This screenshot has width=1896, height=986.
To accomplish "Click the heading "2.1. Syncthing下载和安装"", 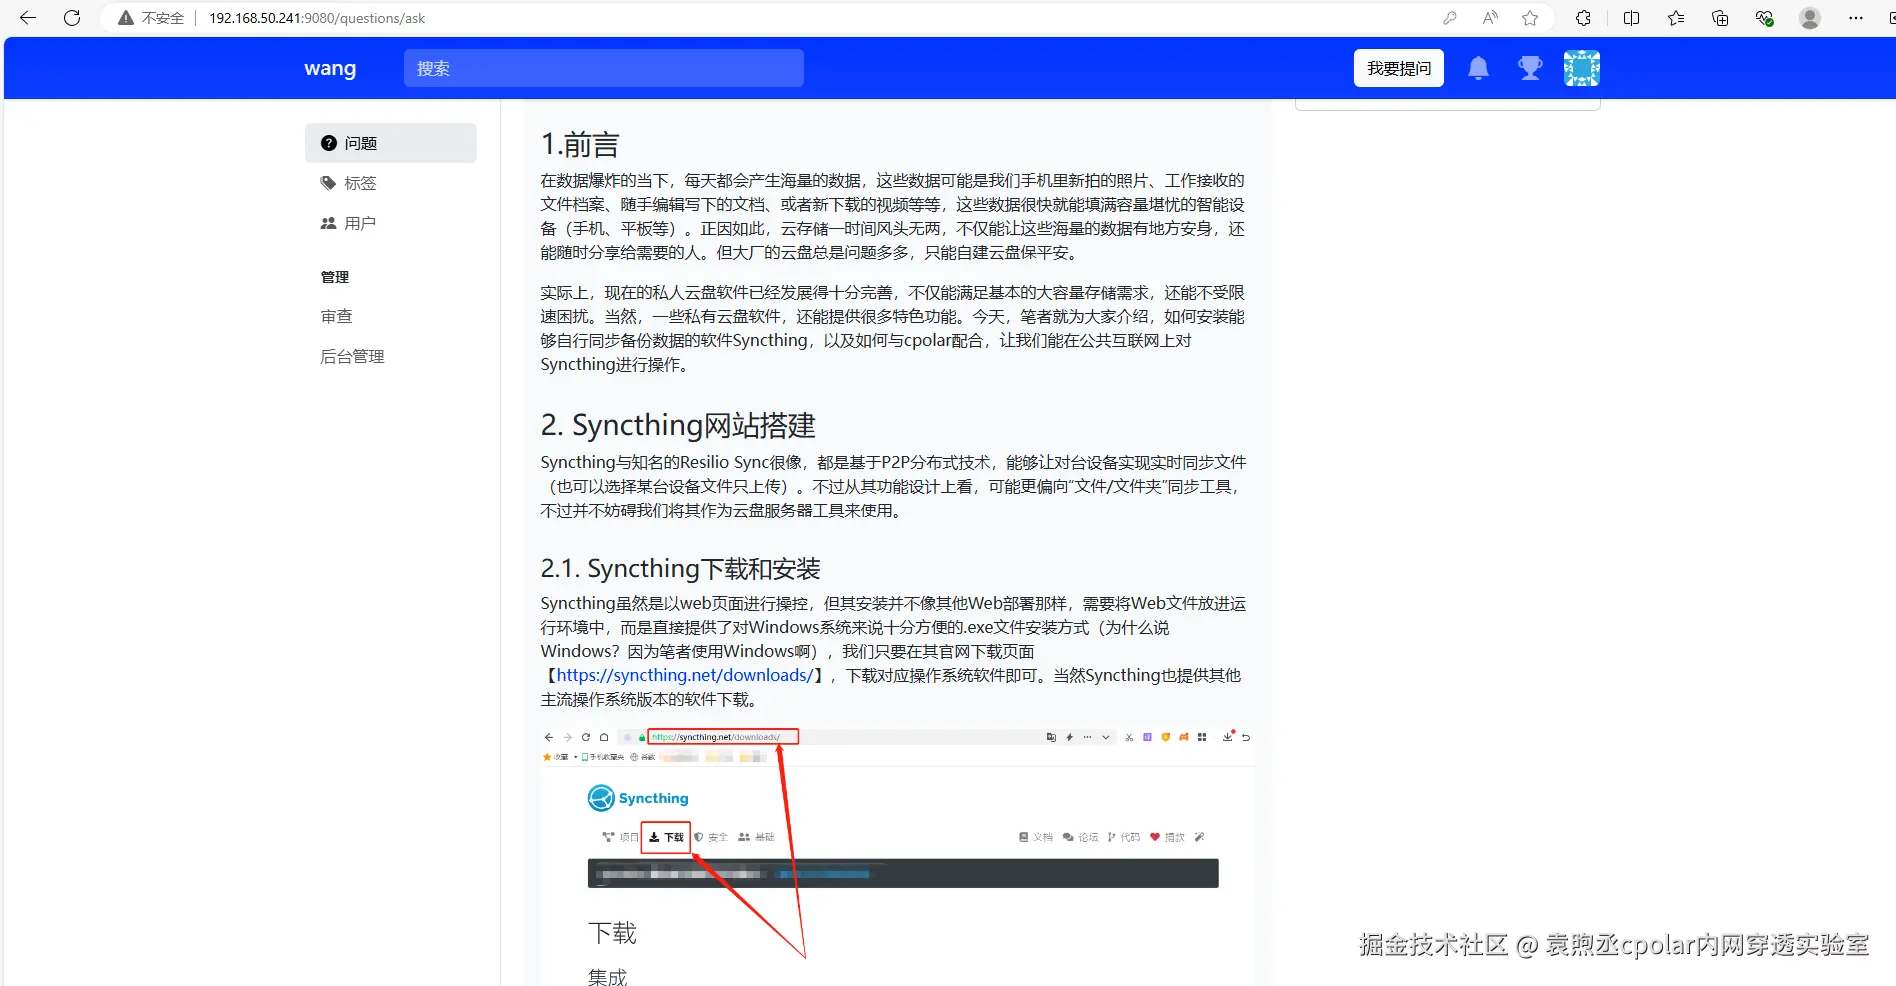I will click(x=680, y=568).
